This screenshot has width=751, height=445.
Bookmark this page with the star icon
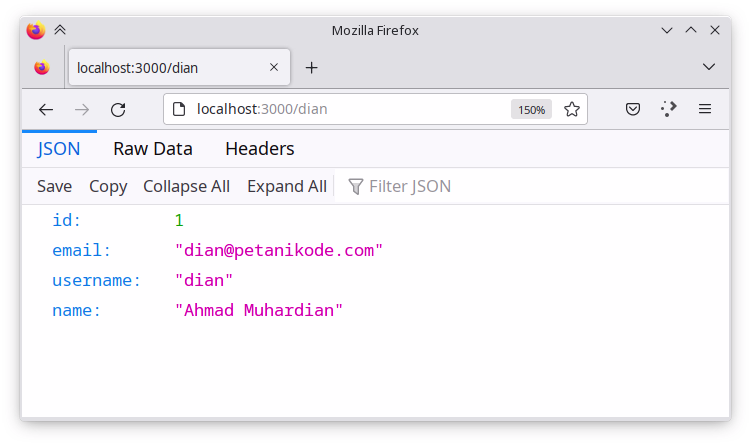coord(572,109)
